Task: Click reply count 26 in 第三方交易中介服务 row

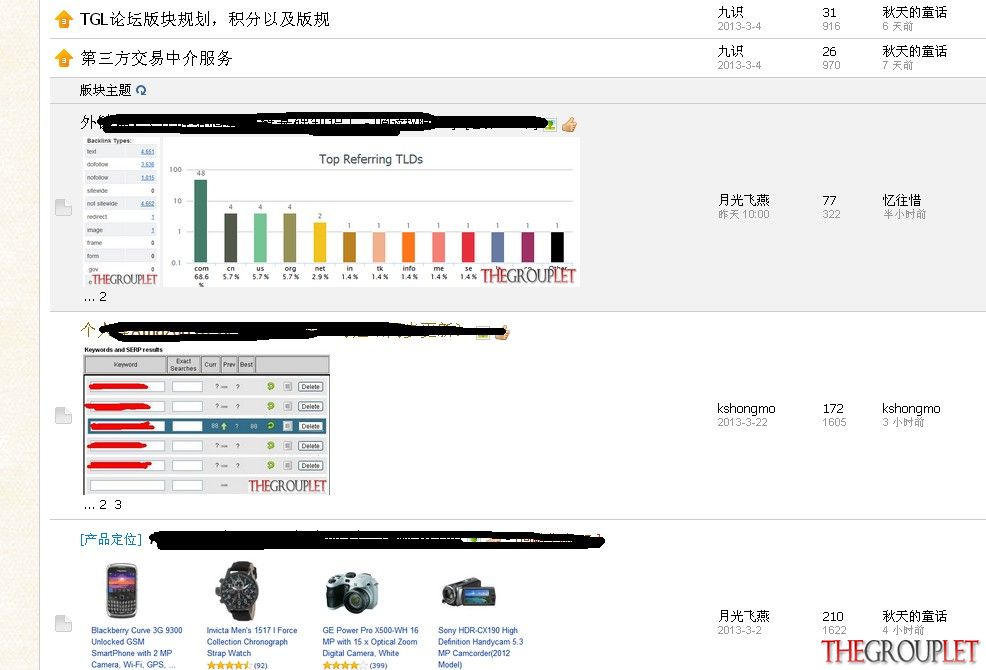Action: [829, 52]
